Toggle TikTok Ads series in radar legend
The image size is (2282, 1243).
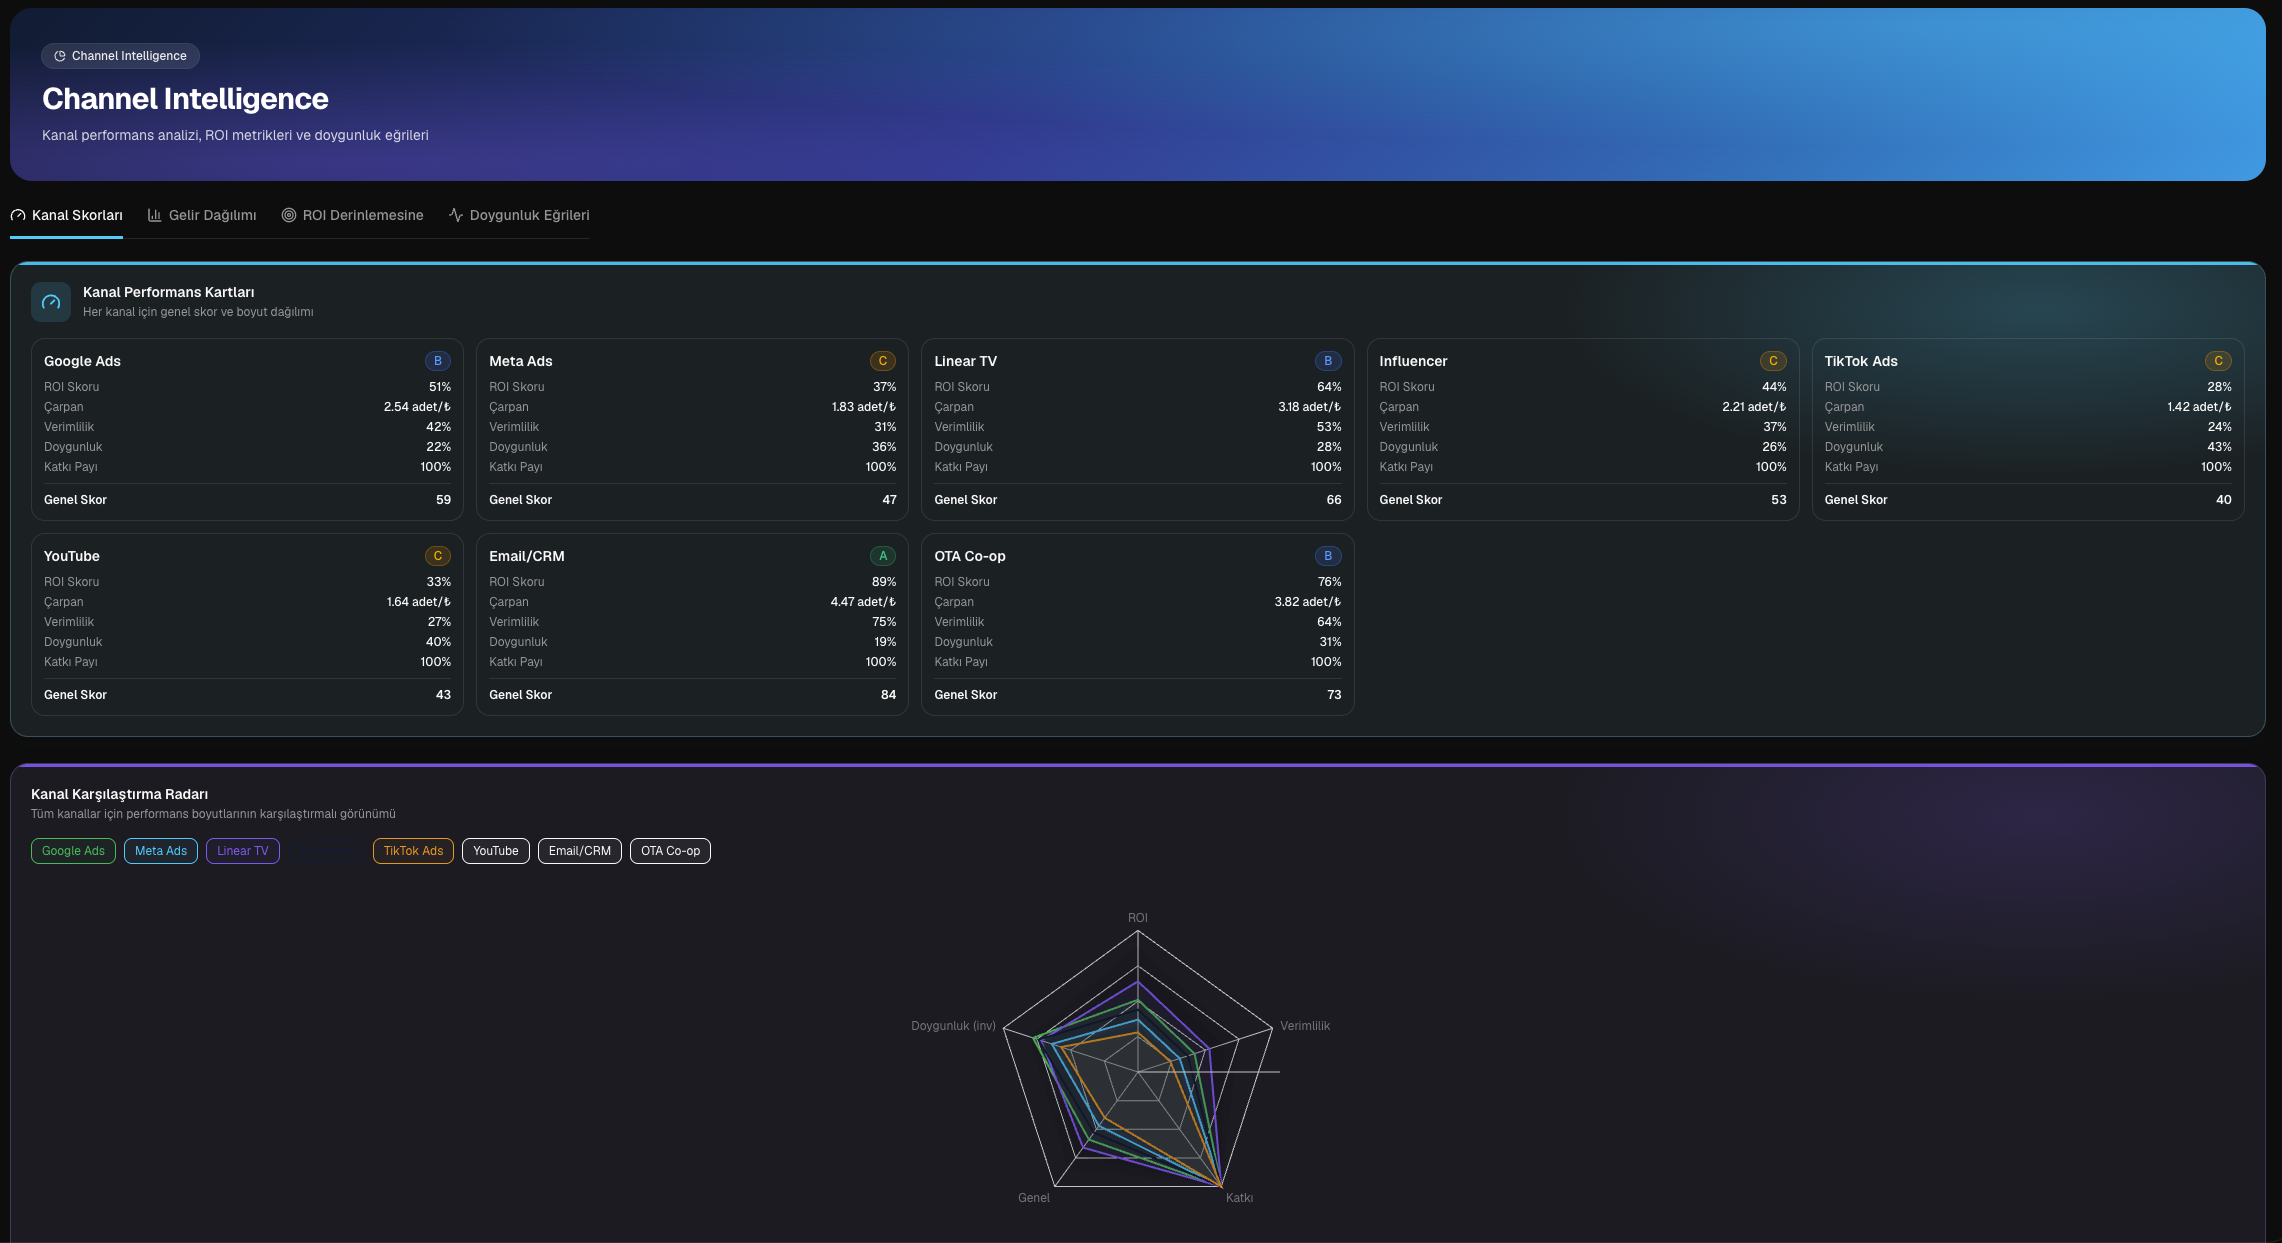tap(413, 851)
